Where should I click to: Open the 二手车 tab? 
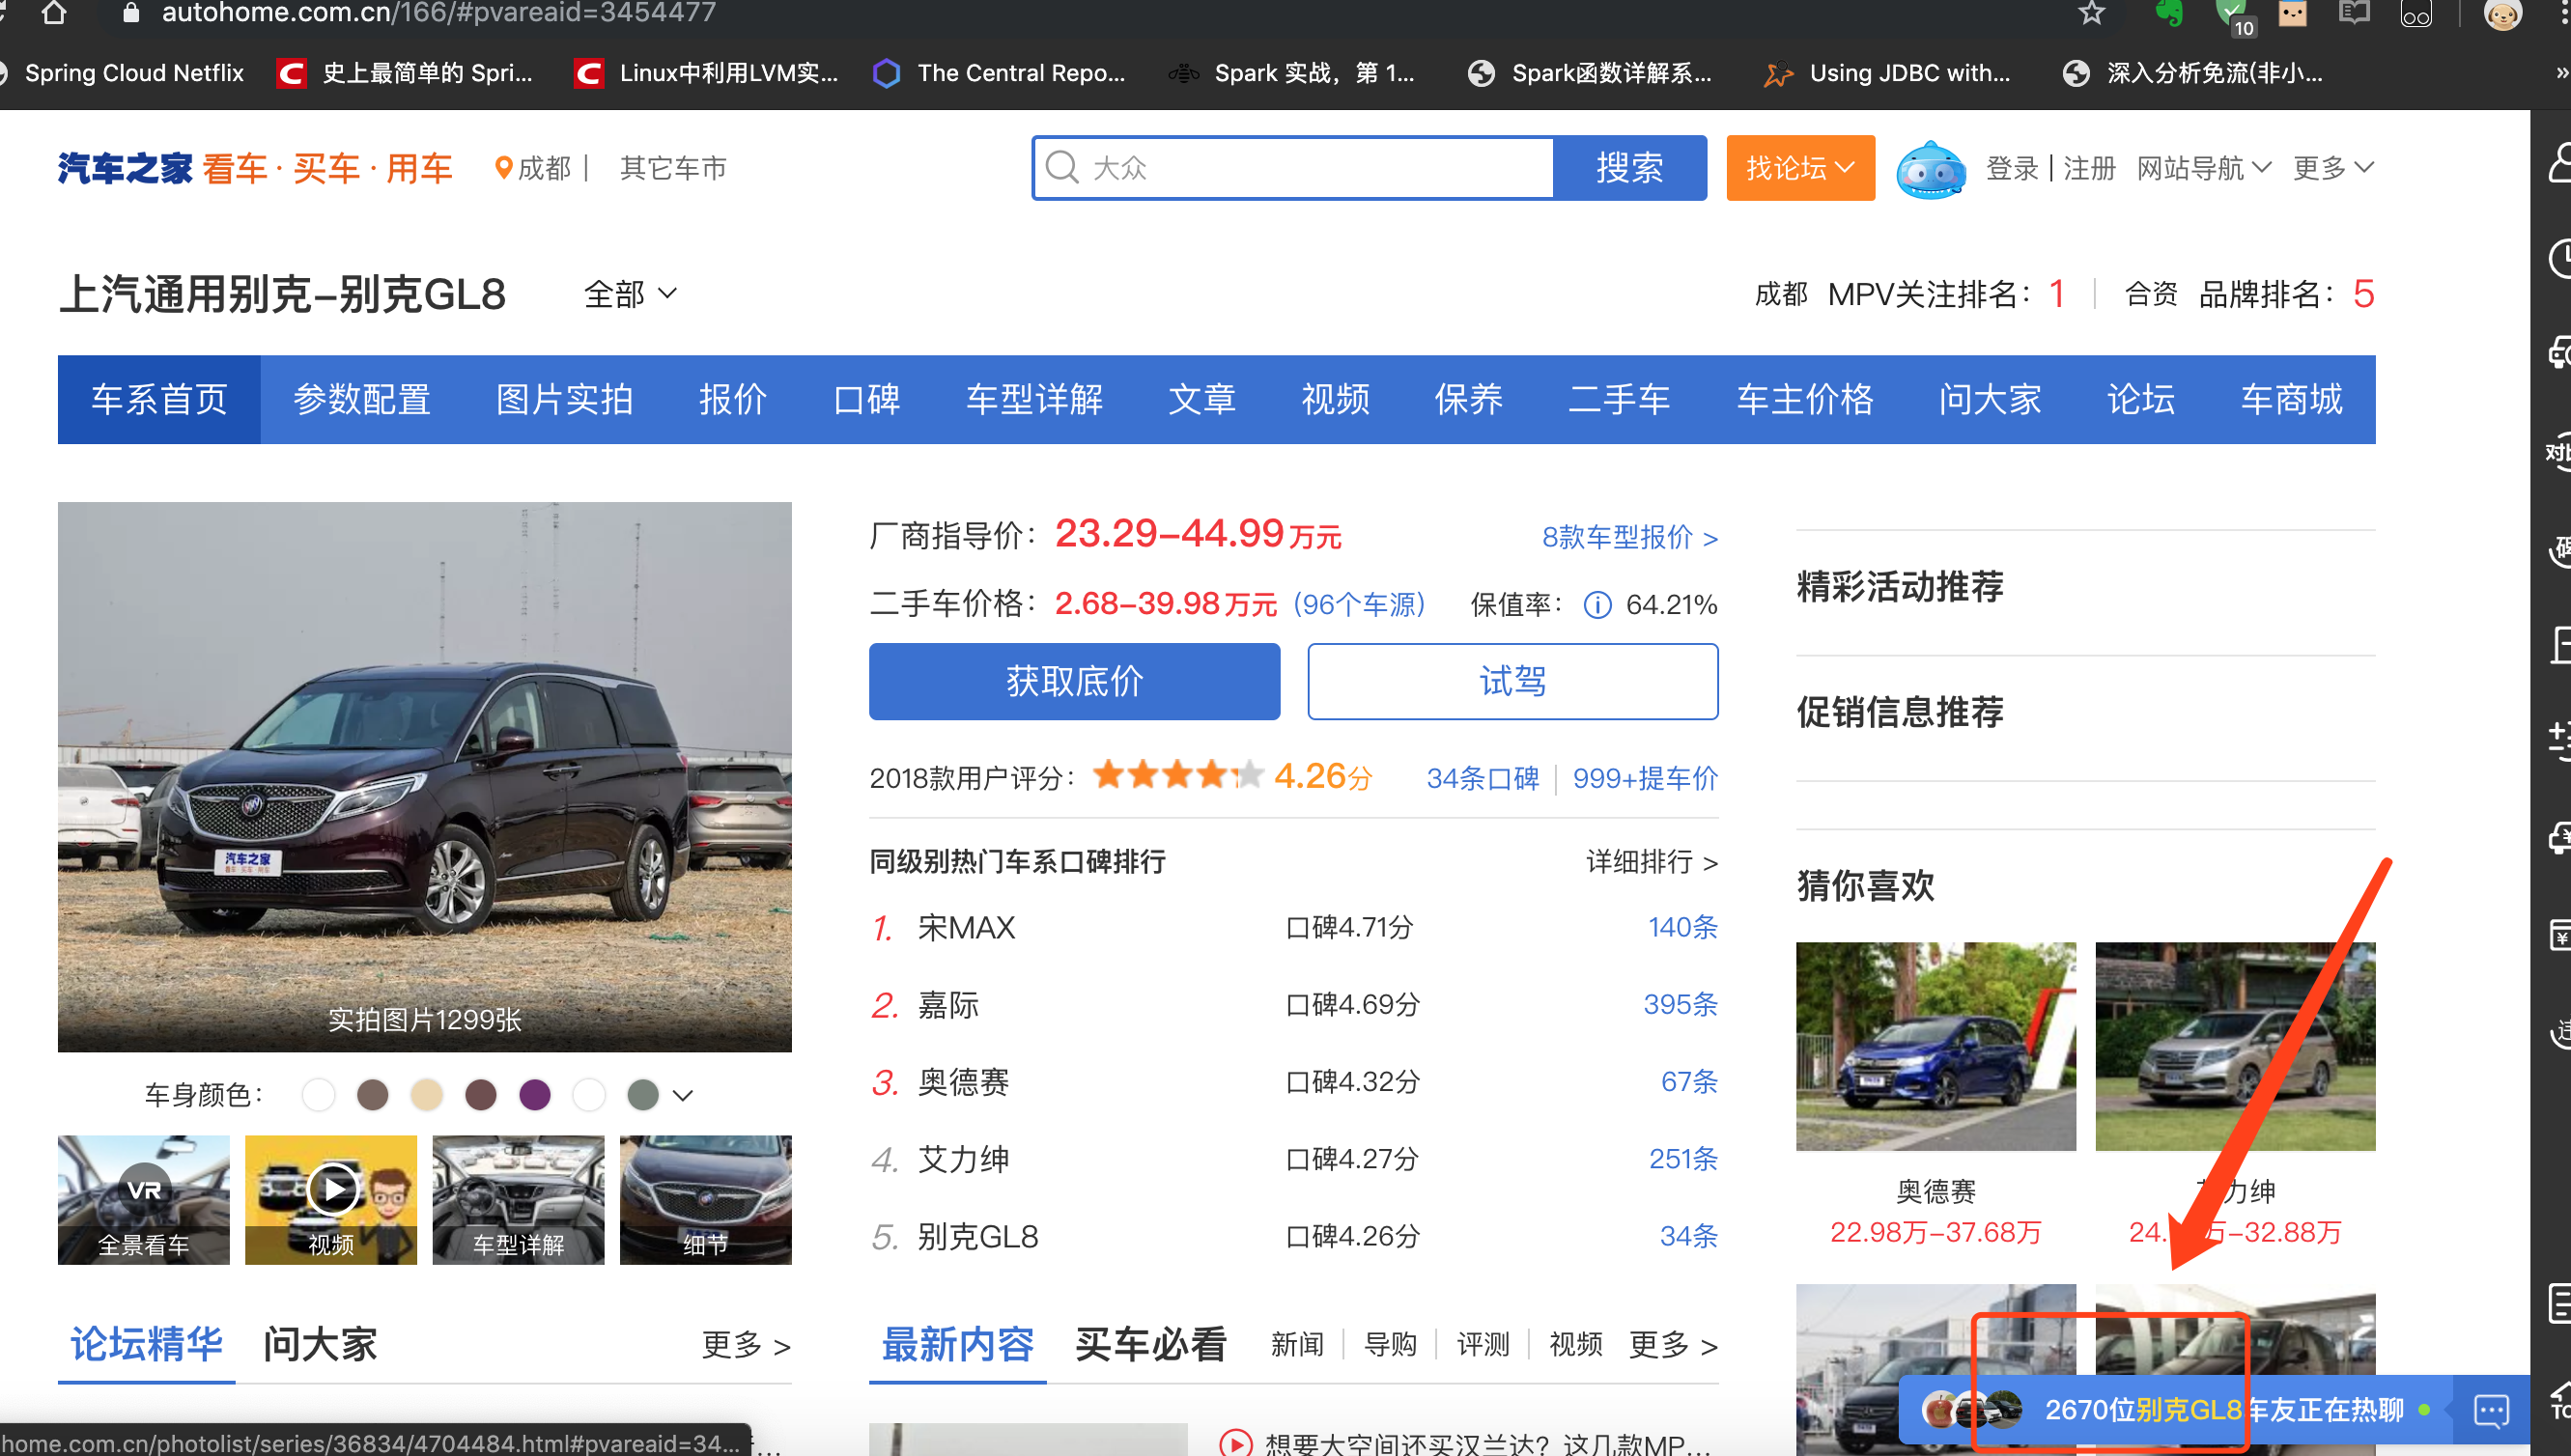[x=1619, y=400]
